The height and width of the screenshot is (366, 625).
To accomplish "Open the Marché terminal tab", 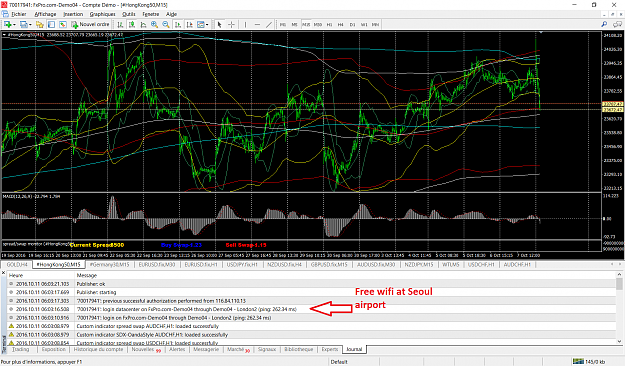I will 238,349.
